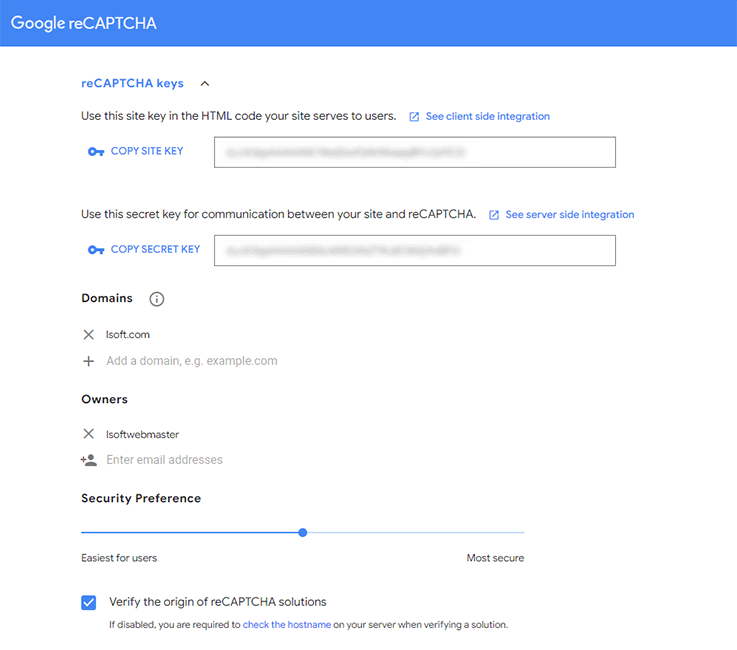The height and width of the screenshot is (650, 737).
Task: Click the key icon beside Copy Secret Key
Action: [96, 250]
